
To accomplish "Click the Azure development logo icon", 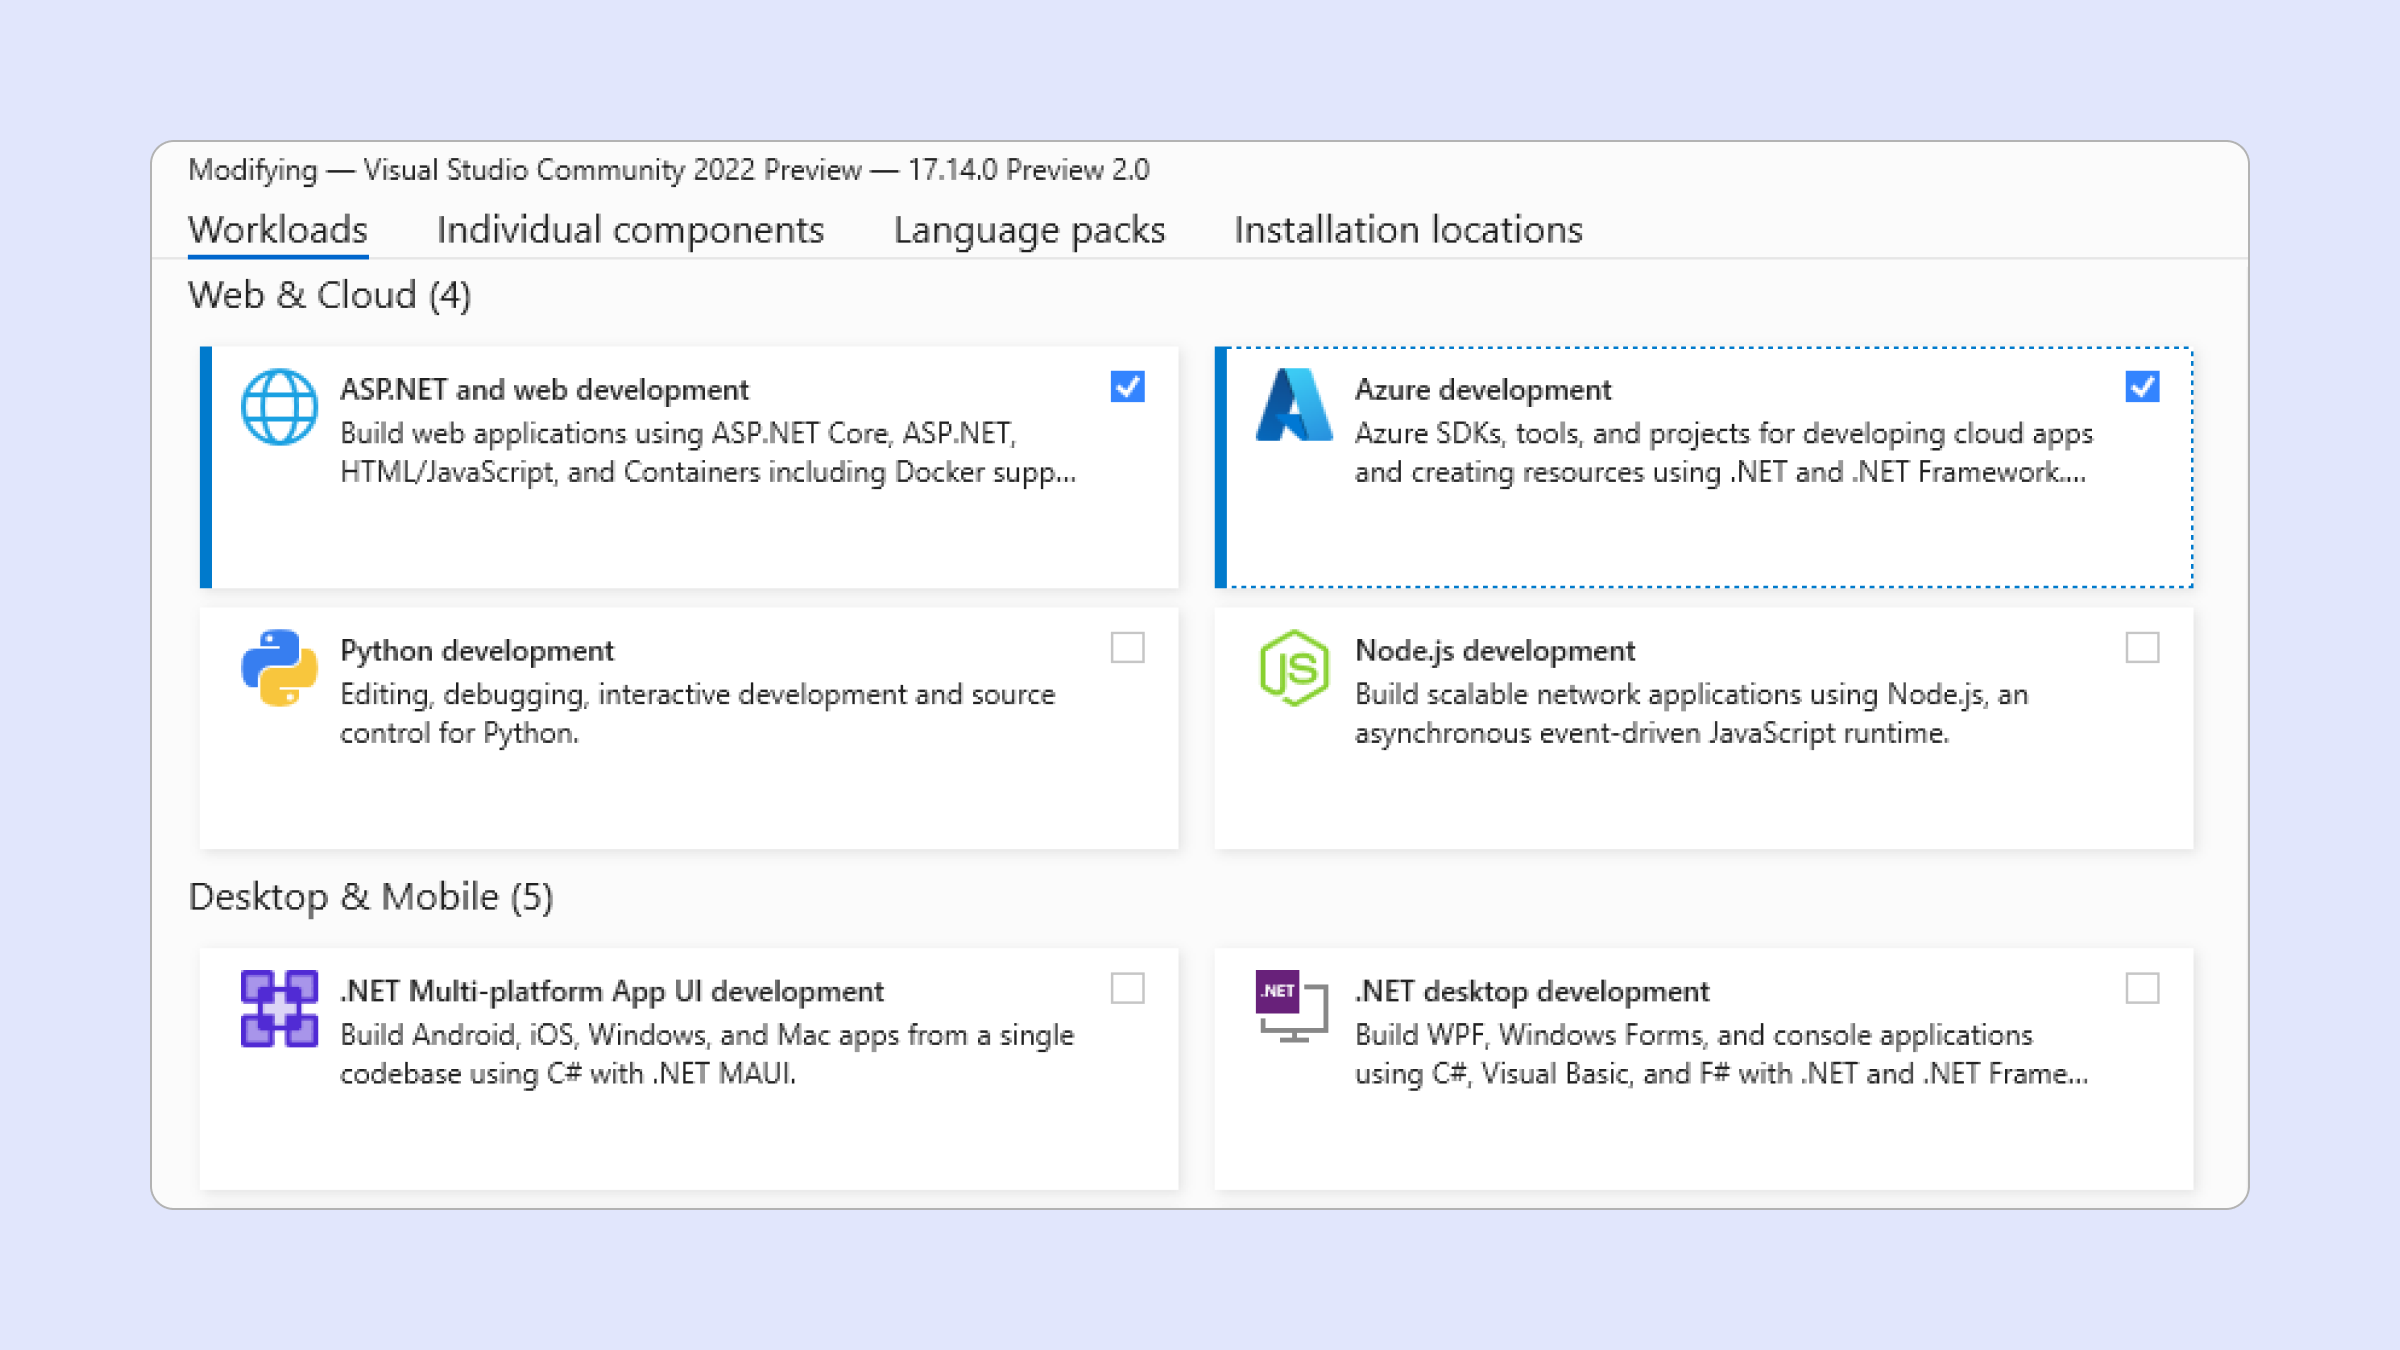I will (1294, 405).
